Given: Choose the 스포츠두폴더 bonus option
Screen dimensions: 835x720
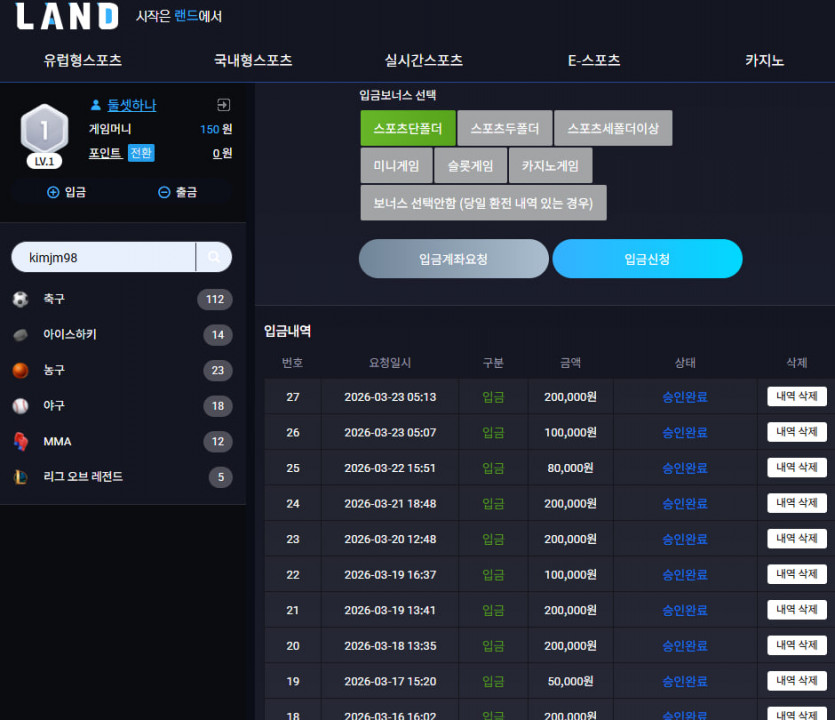Looking at the screenshot, I should coord(504,128).
